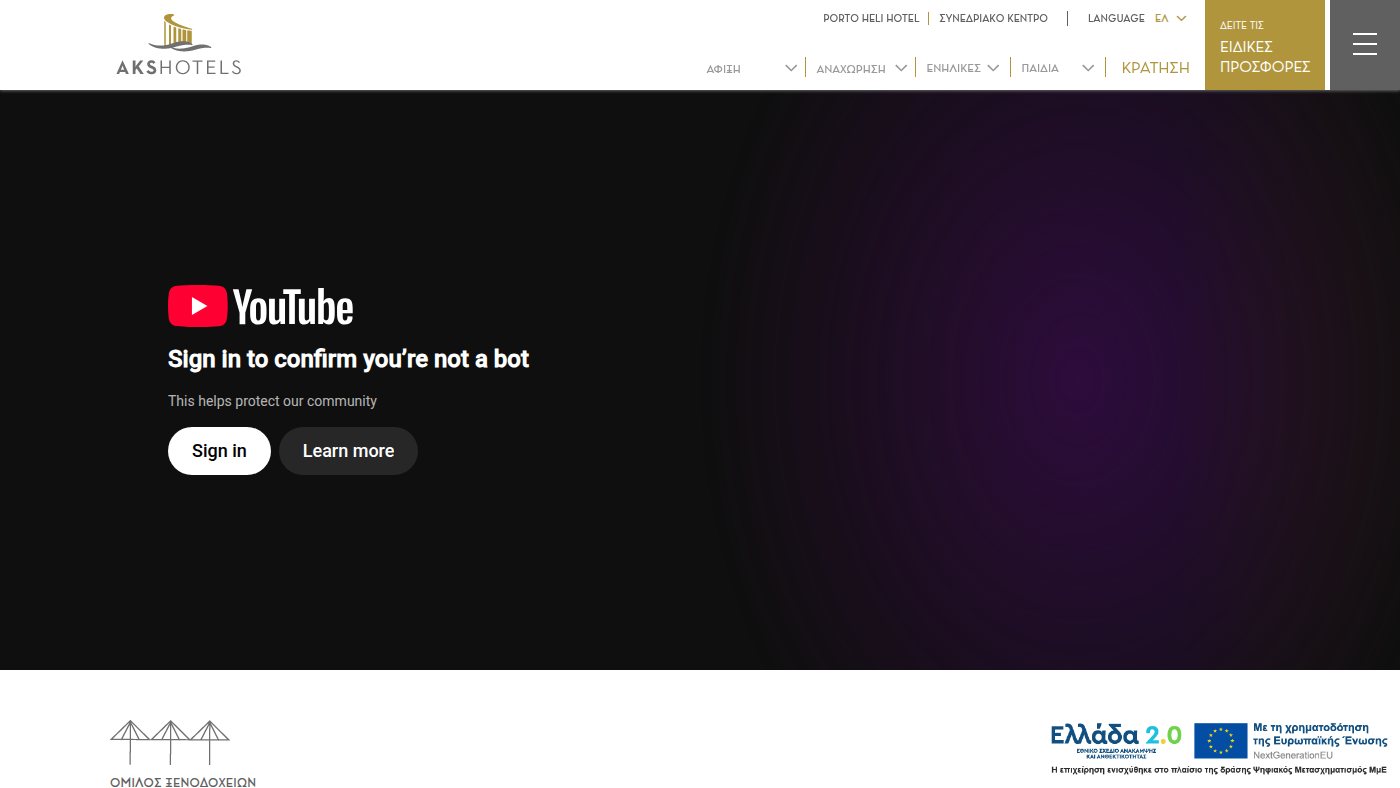This screenshot has width=1400, height=788.
Task: Open the hamburger menu icon
Action: [1364, 44]
